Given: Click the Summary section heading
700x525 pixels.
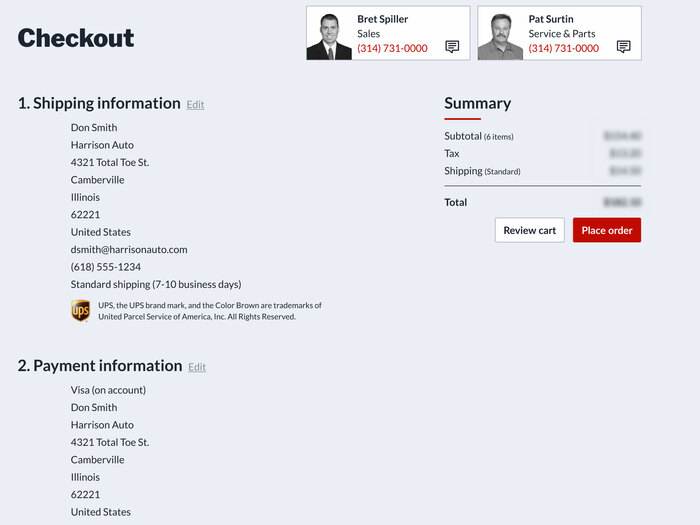Looking at the screenshot, I should tap(477, 103).
